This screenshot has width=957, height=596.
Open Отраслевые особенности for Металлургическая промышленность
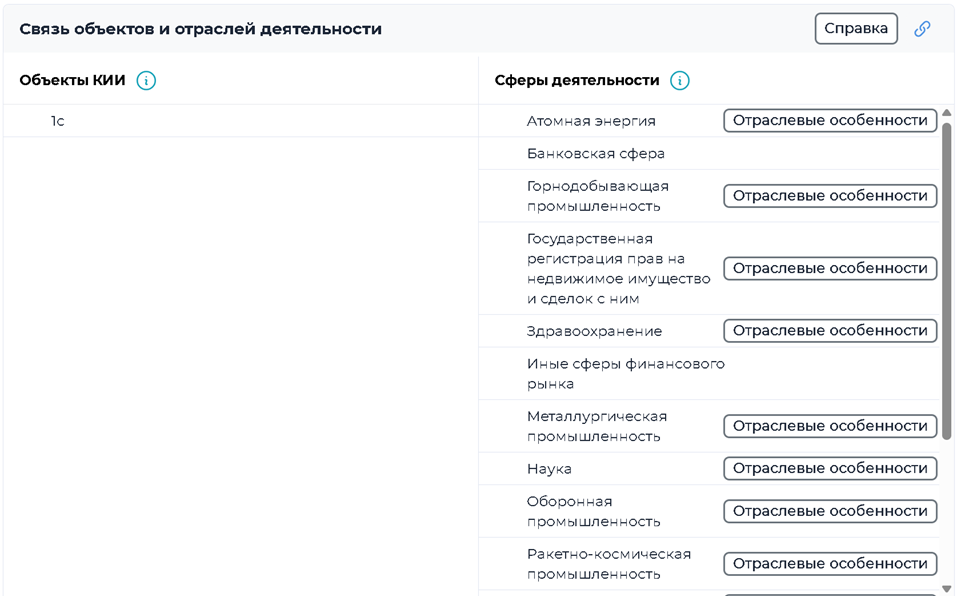click(830, 426)
